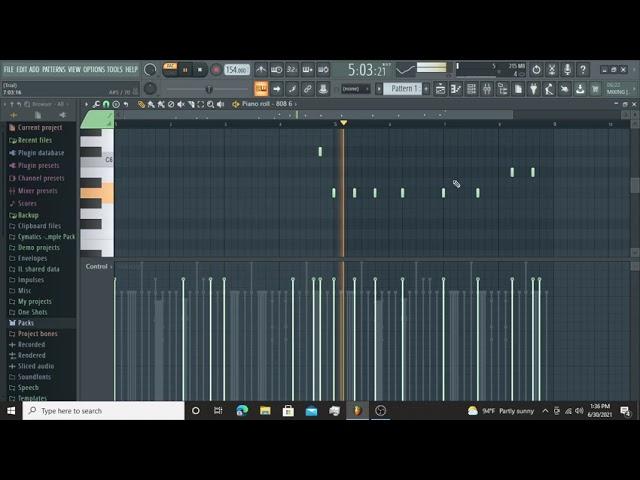Screen dimensions: 640x480
Task: Click the export download arrow icon
Action: pyautogui.click(x=580, y=89)
